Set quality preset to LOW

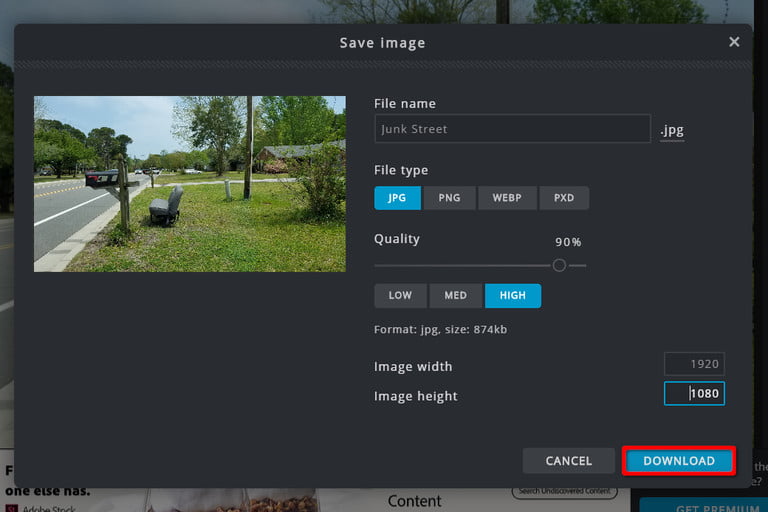click(x=400, y=295)
